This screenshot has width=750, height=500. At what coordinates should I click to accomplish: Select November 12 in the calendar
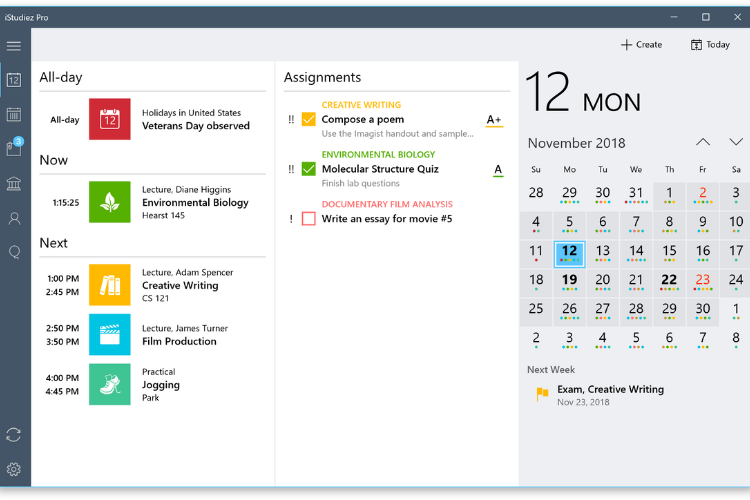(x=569, y=254)
